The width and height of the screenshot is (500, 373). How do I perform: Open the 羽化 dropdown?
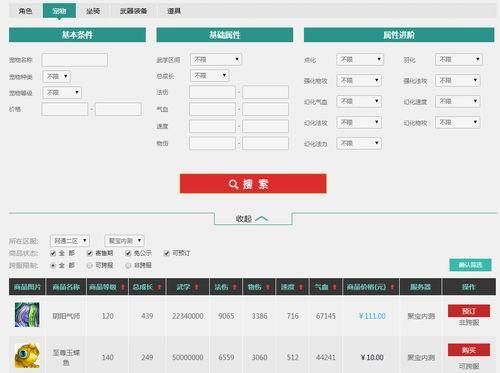[x=459, y=59]
